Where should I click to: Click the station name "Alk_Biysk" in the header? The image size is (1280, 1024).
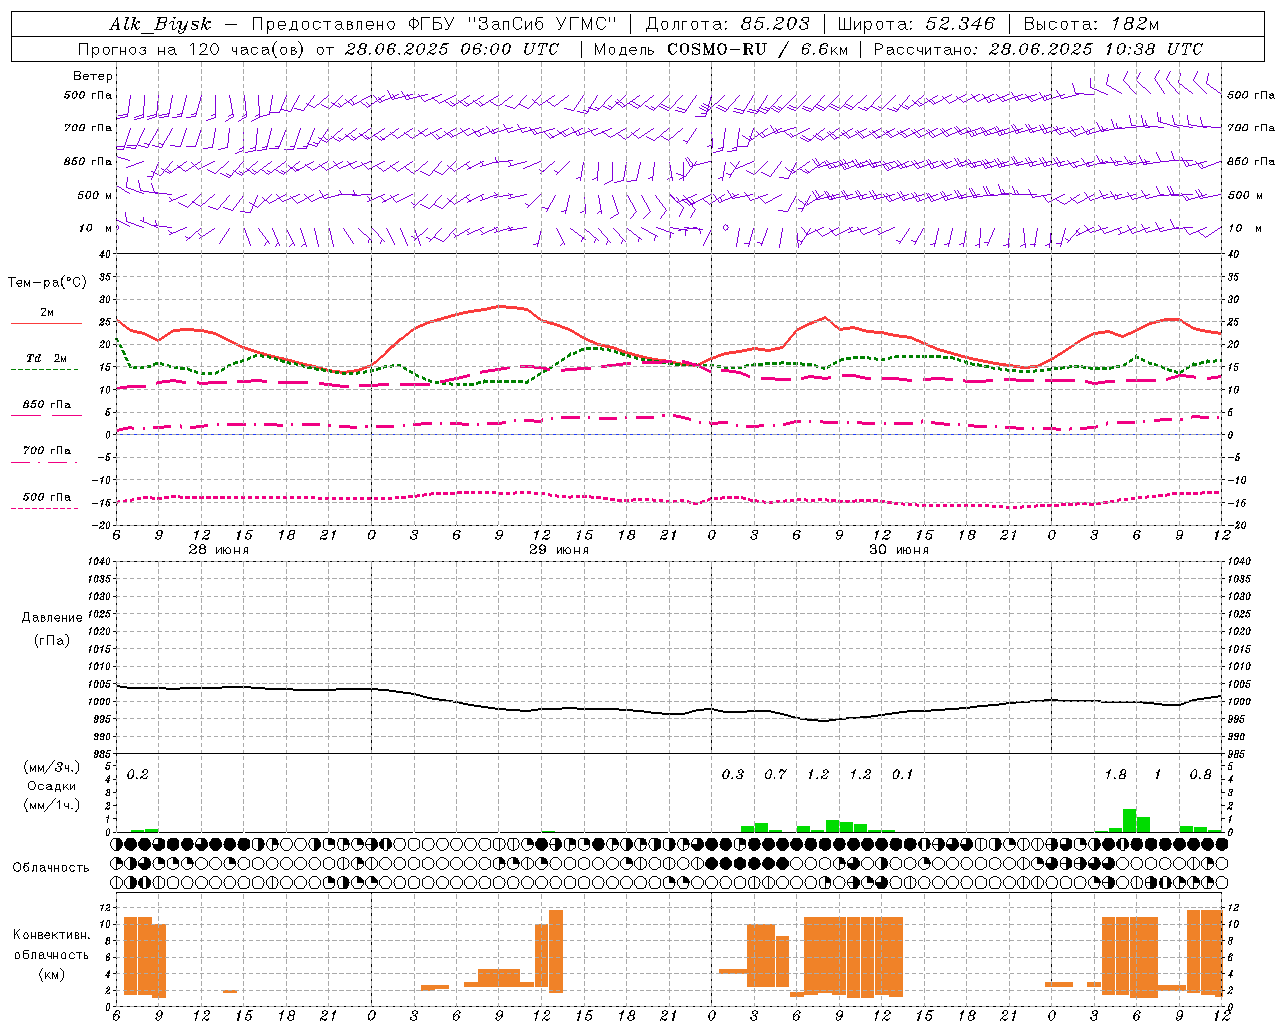pyautogui.click(x=161, y=25)
